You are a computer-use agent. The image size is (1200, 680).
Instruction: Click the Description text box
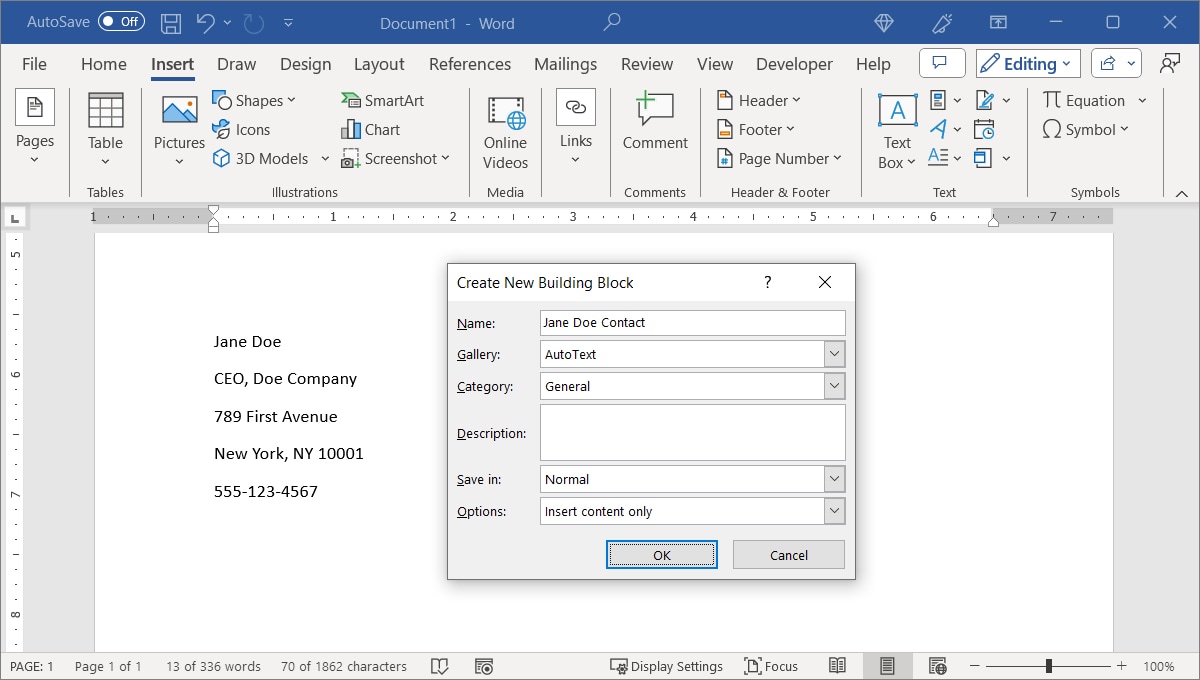click(x=692, y=432)
